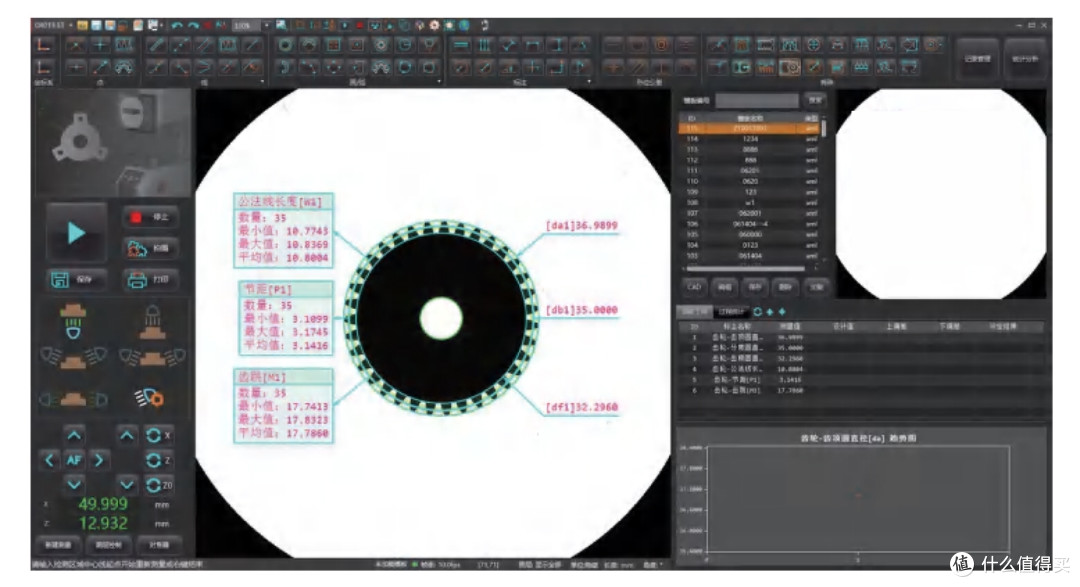
Task: Click the program number search input field
Action: pyautogui.click(x=756, y=101)
